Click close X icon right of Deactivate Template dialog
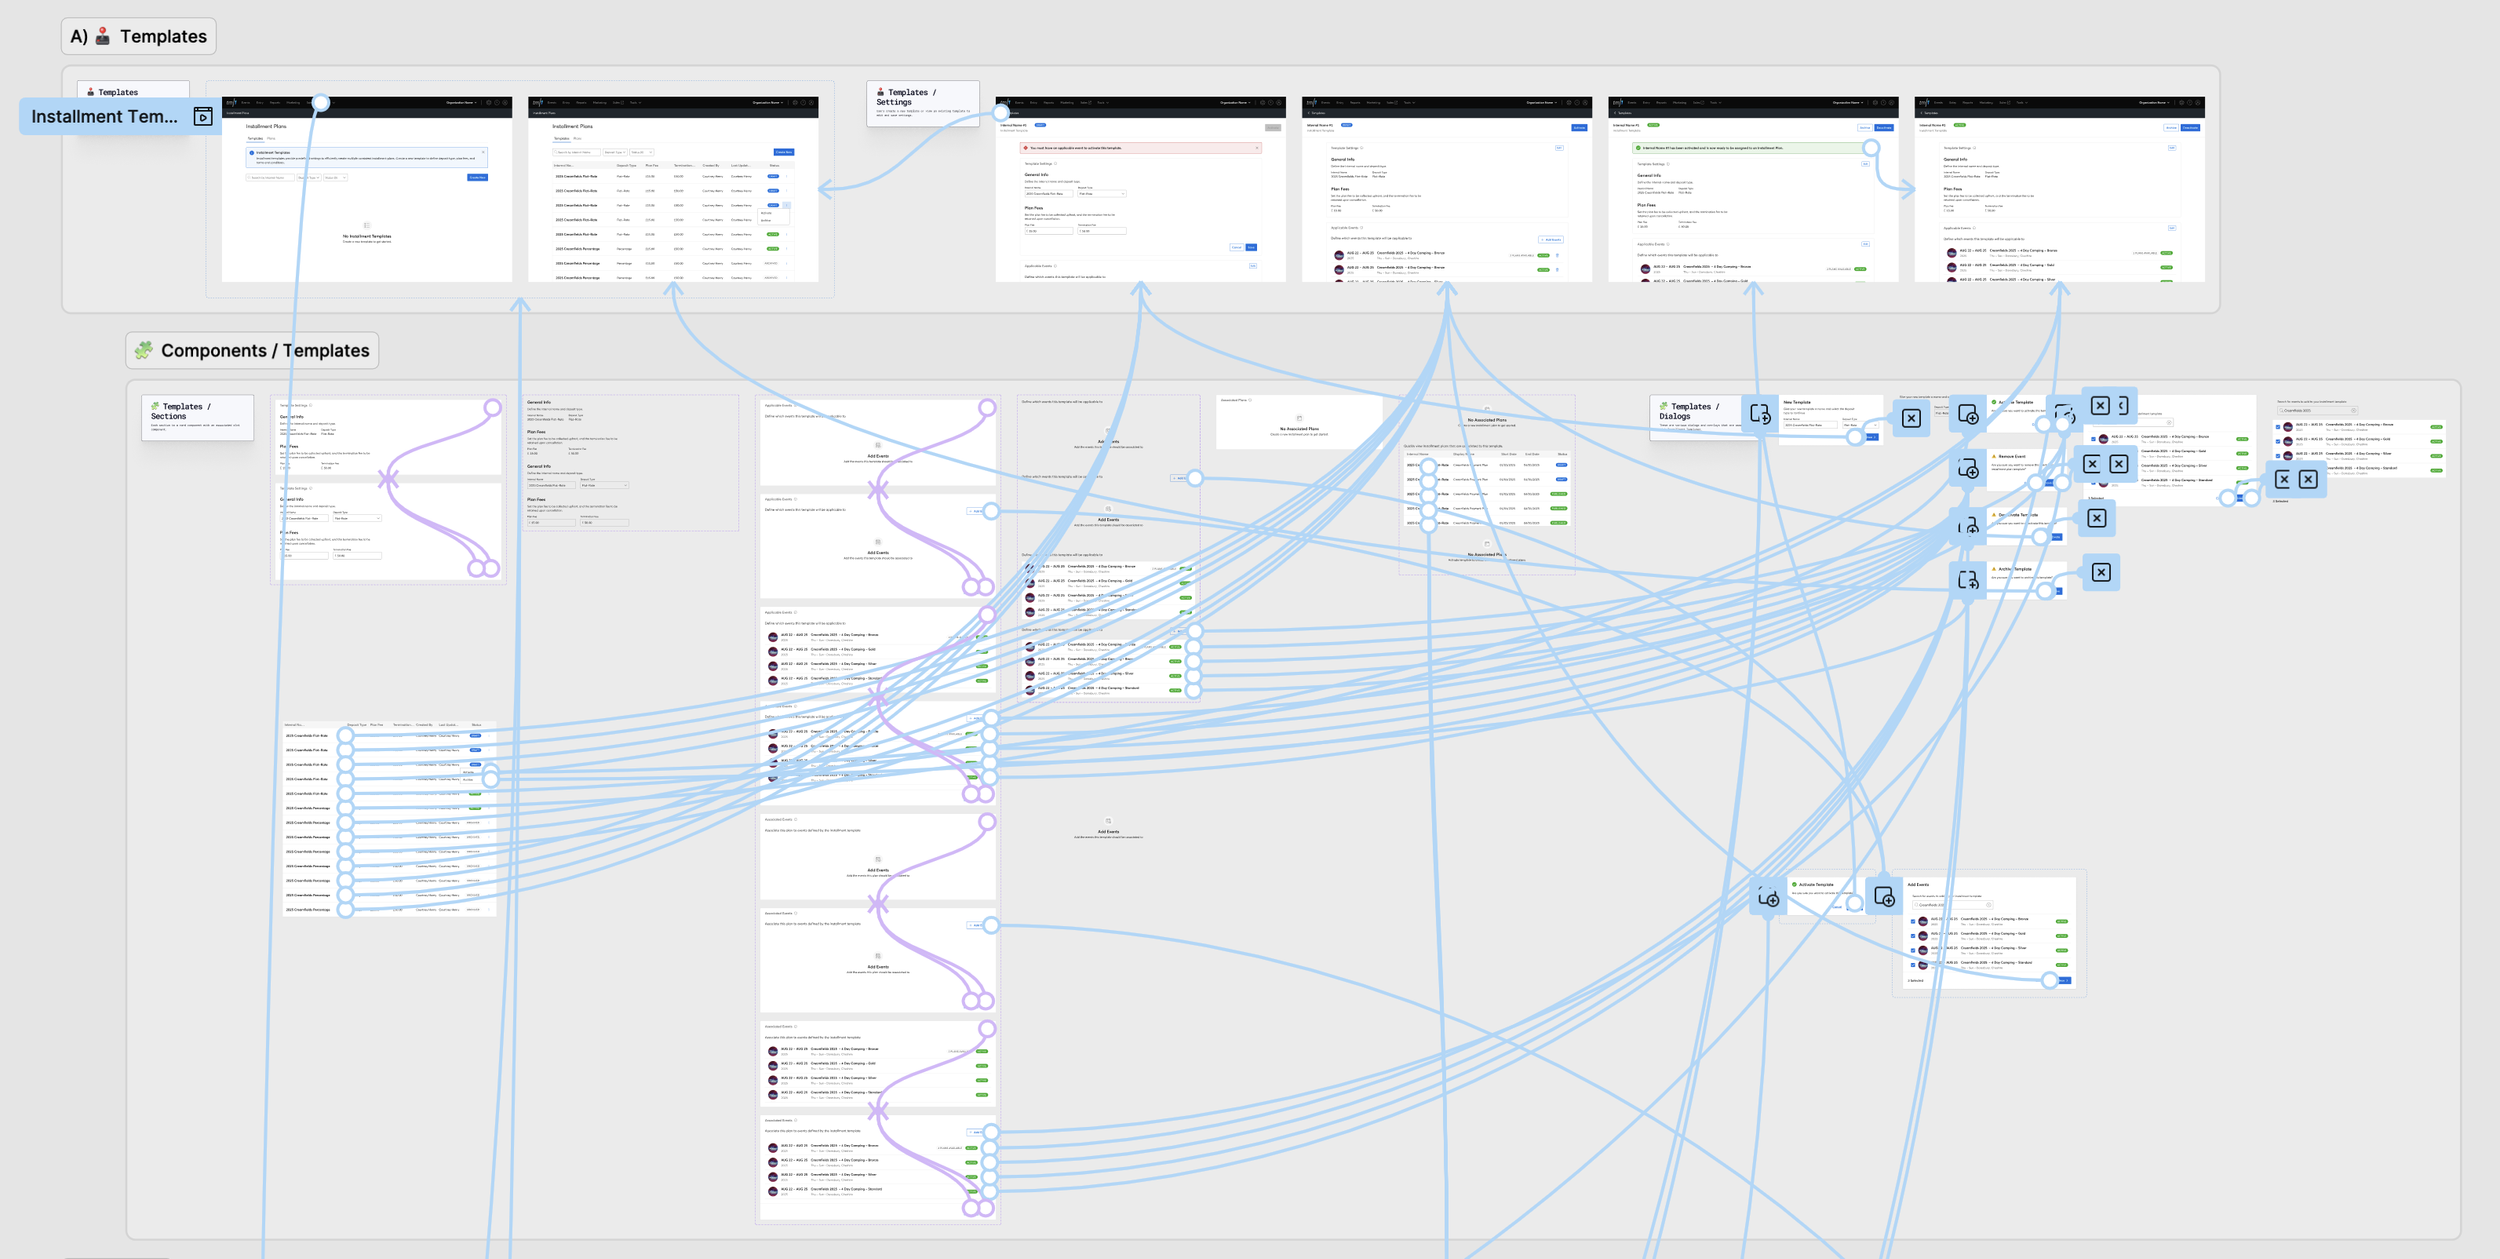2500x1259 pixels. 2097,518
